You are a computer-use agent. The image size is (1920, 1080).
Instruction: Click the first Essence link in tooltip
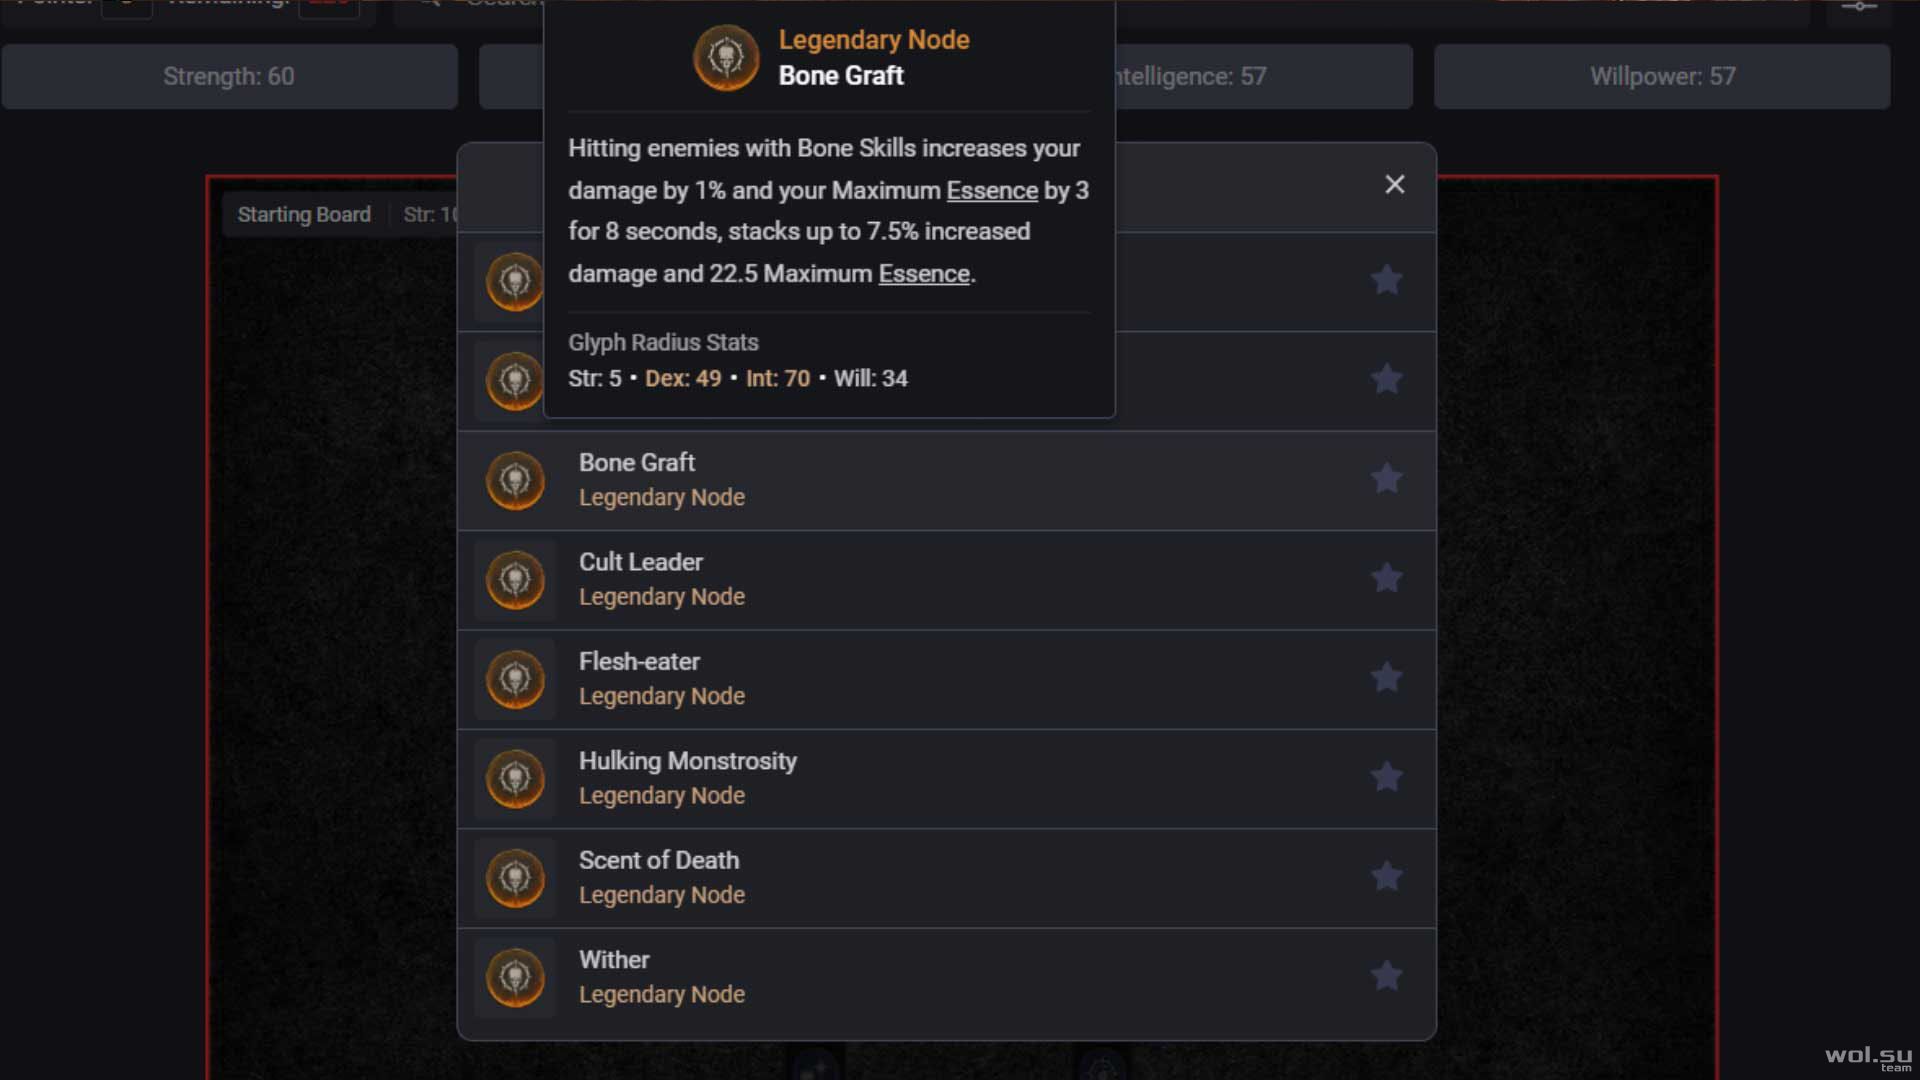(992, 190)
